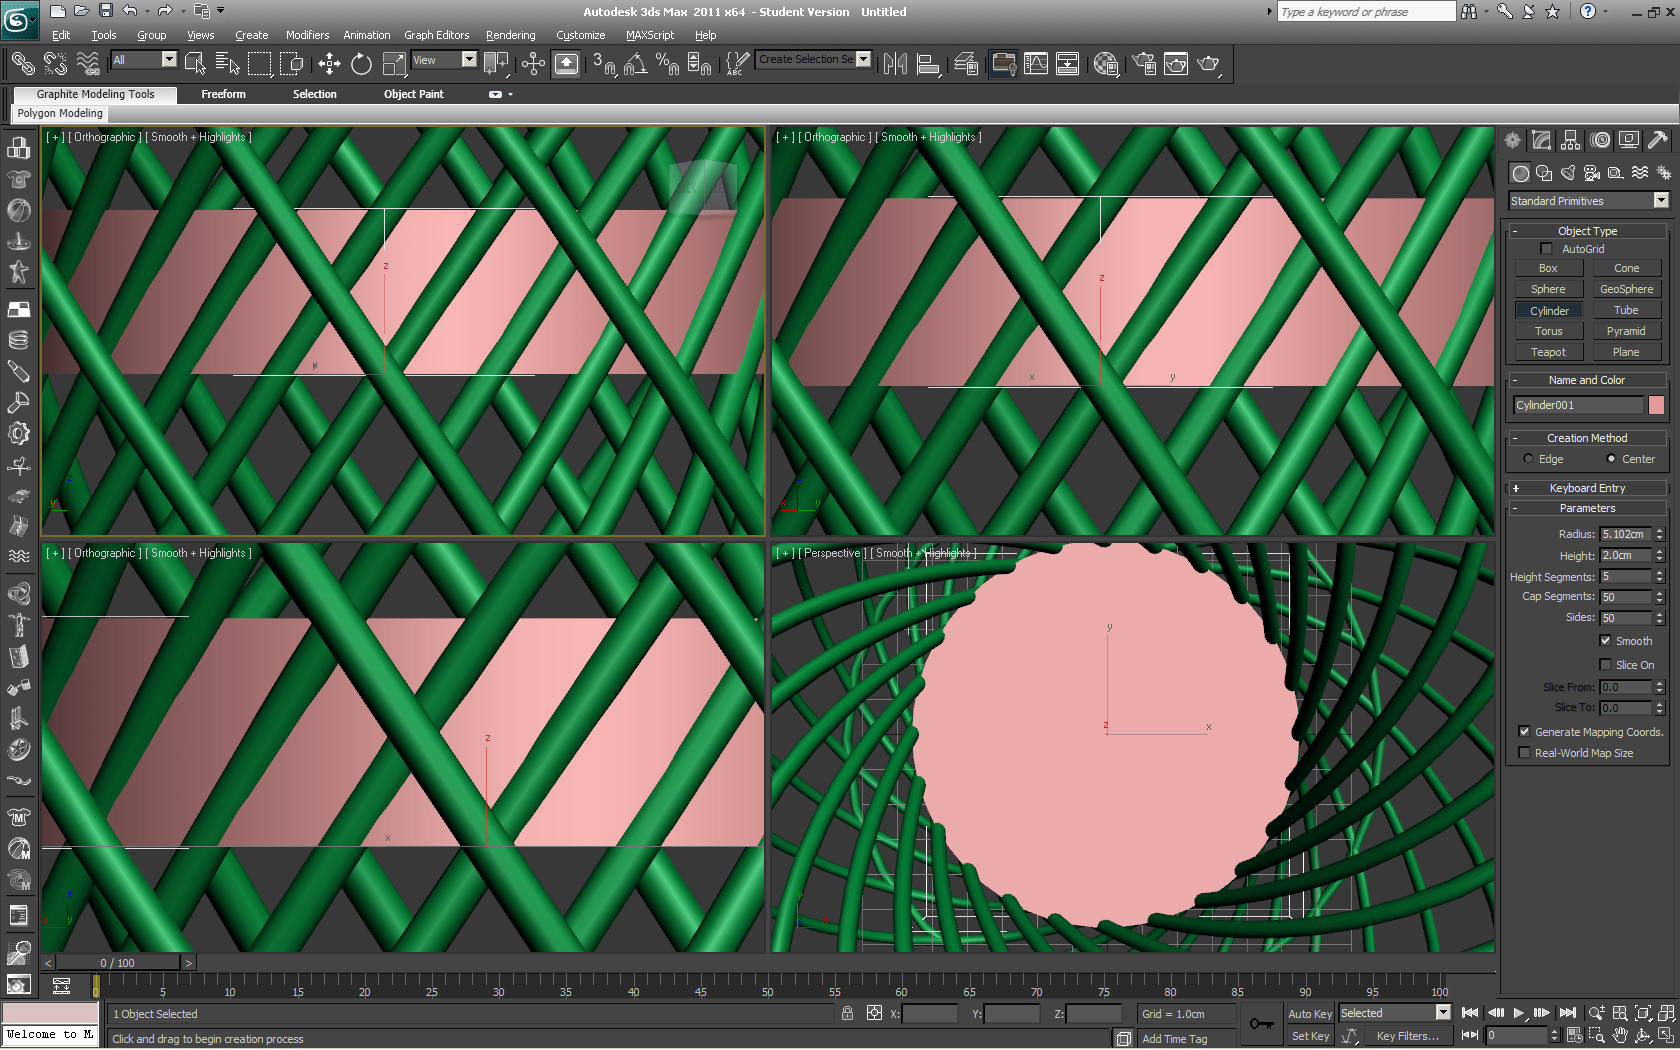Screen dimensions: 1680x1050
Task: Click the Select and Link tool
Action: coord(22,64)
